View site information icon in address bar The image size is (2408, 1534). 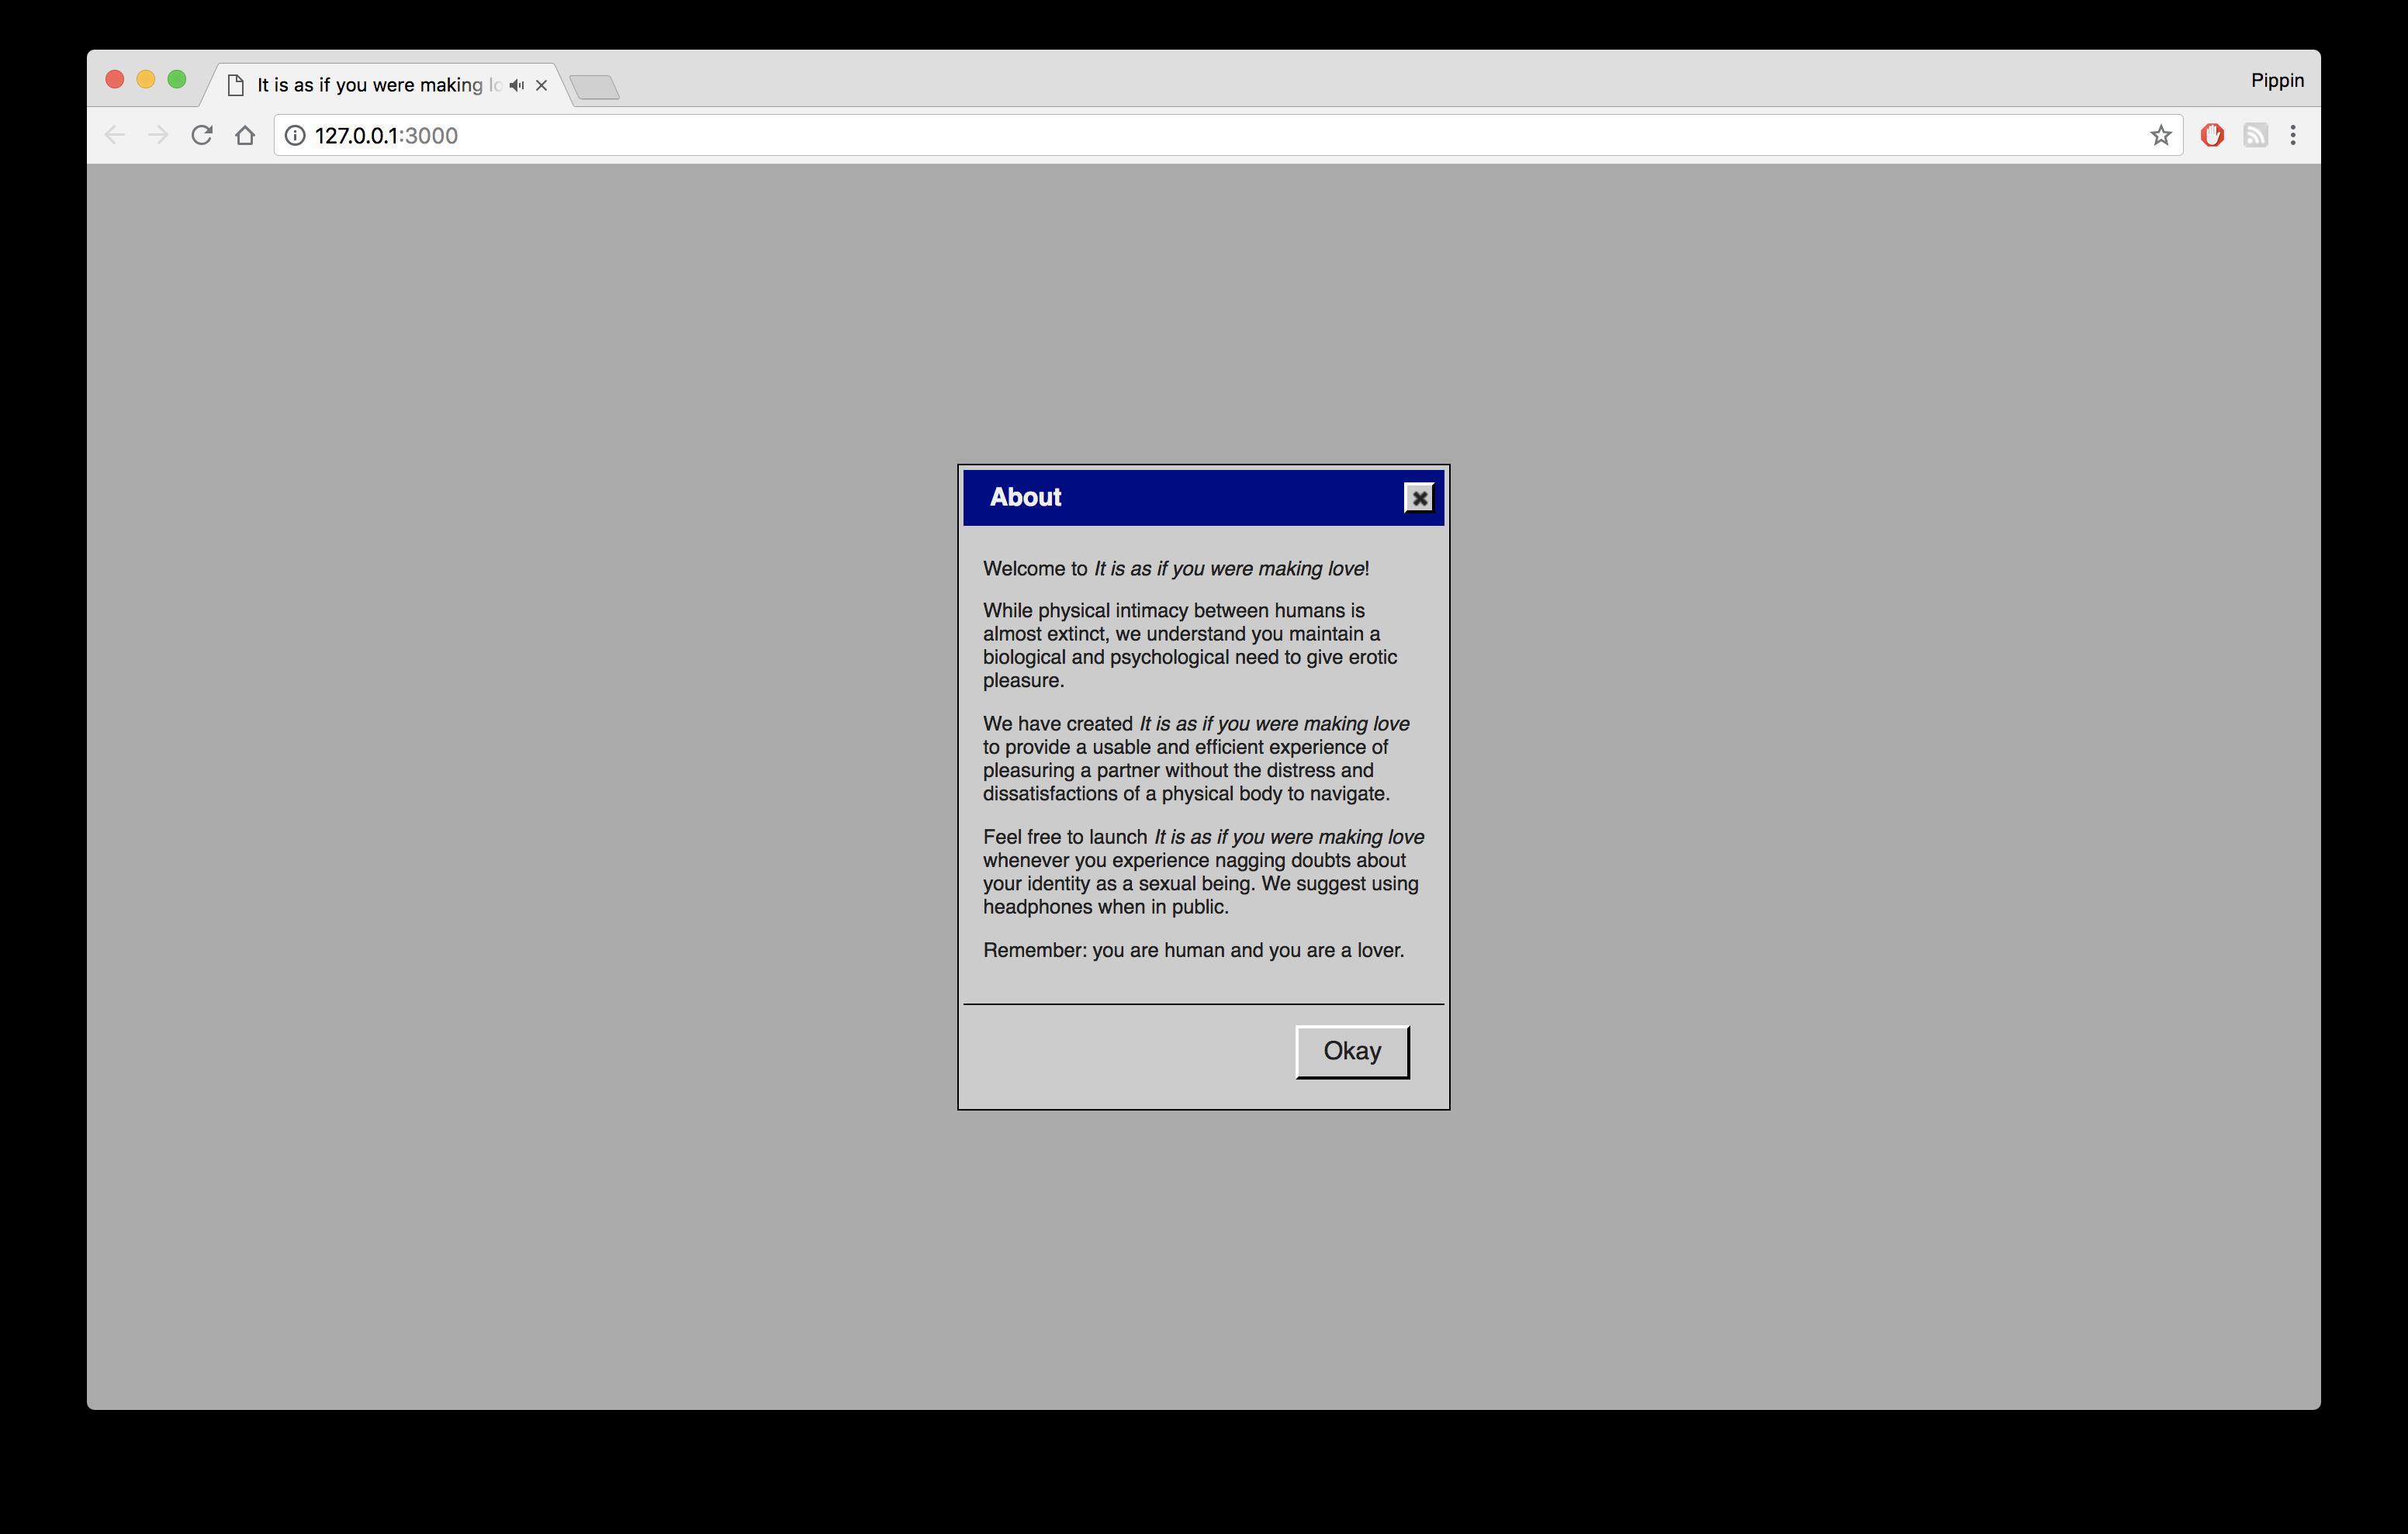pyautogui.click(x=295, y=135)
